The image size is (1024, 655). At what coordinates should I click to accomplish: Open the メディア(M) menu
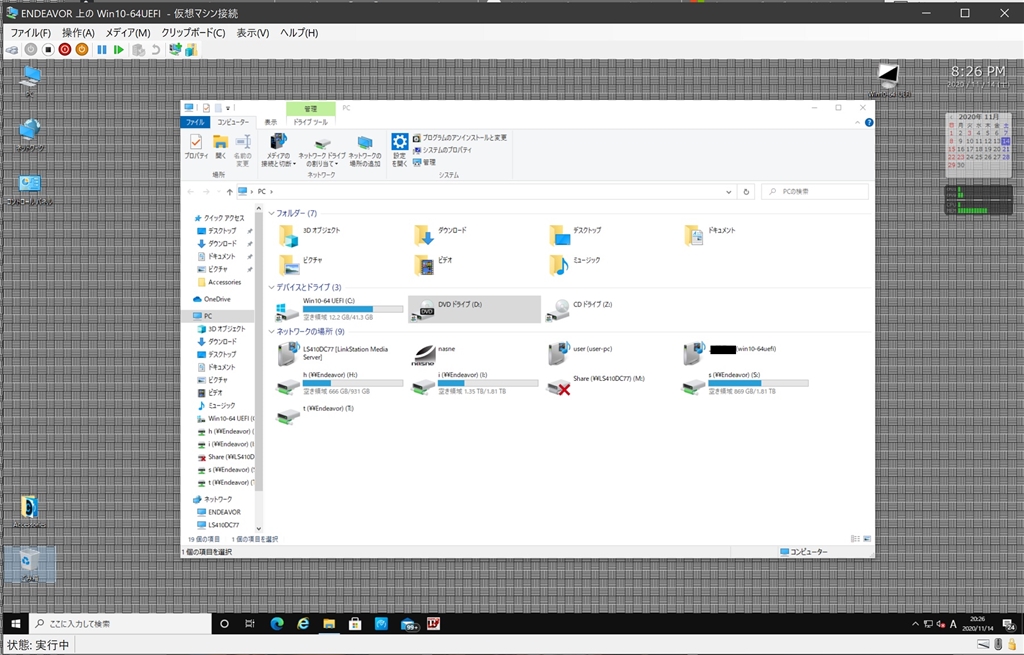(128, 33)
